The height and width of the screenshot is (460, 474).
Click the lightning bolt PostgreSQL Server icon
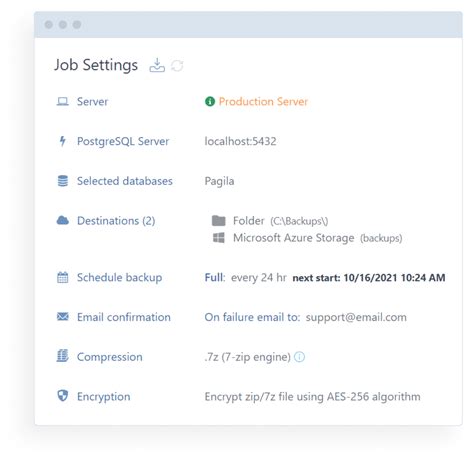point(62,141)
